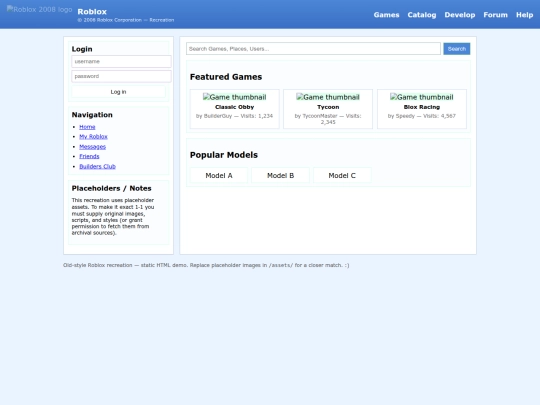Open the Messages link
The width and height of the screenshot is (540, 405).
click(x=92, y=146)
